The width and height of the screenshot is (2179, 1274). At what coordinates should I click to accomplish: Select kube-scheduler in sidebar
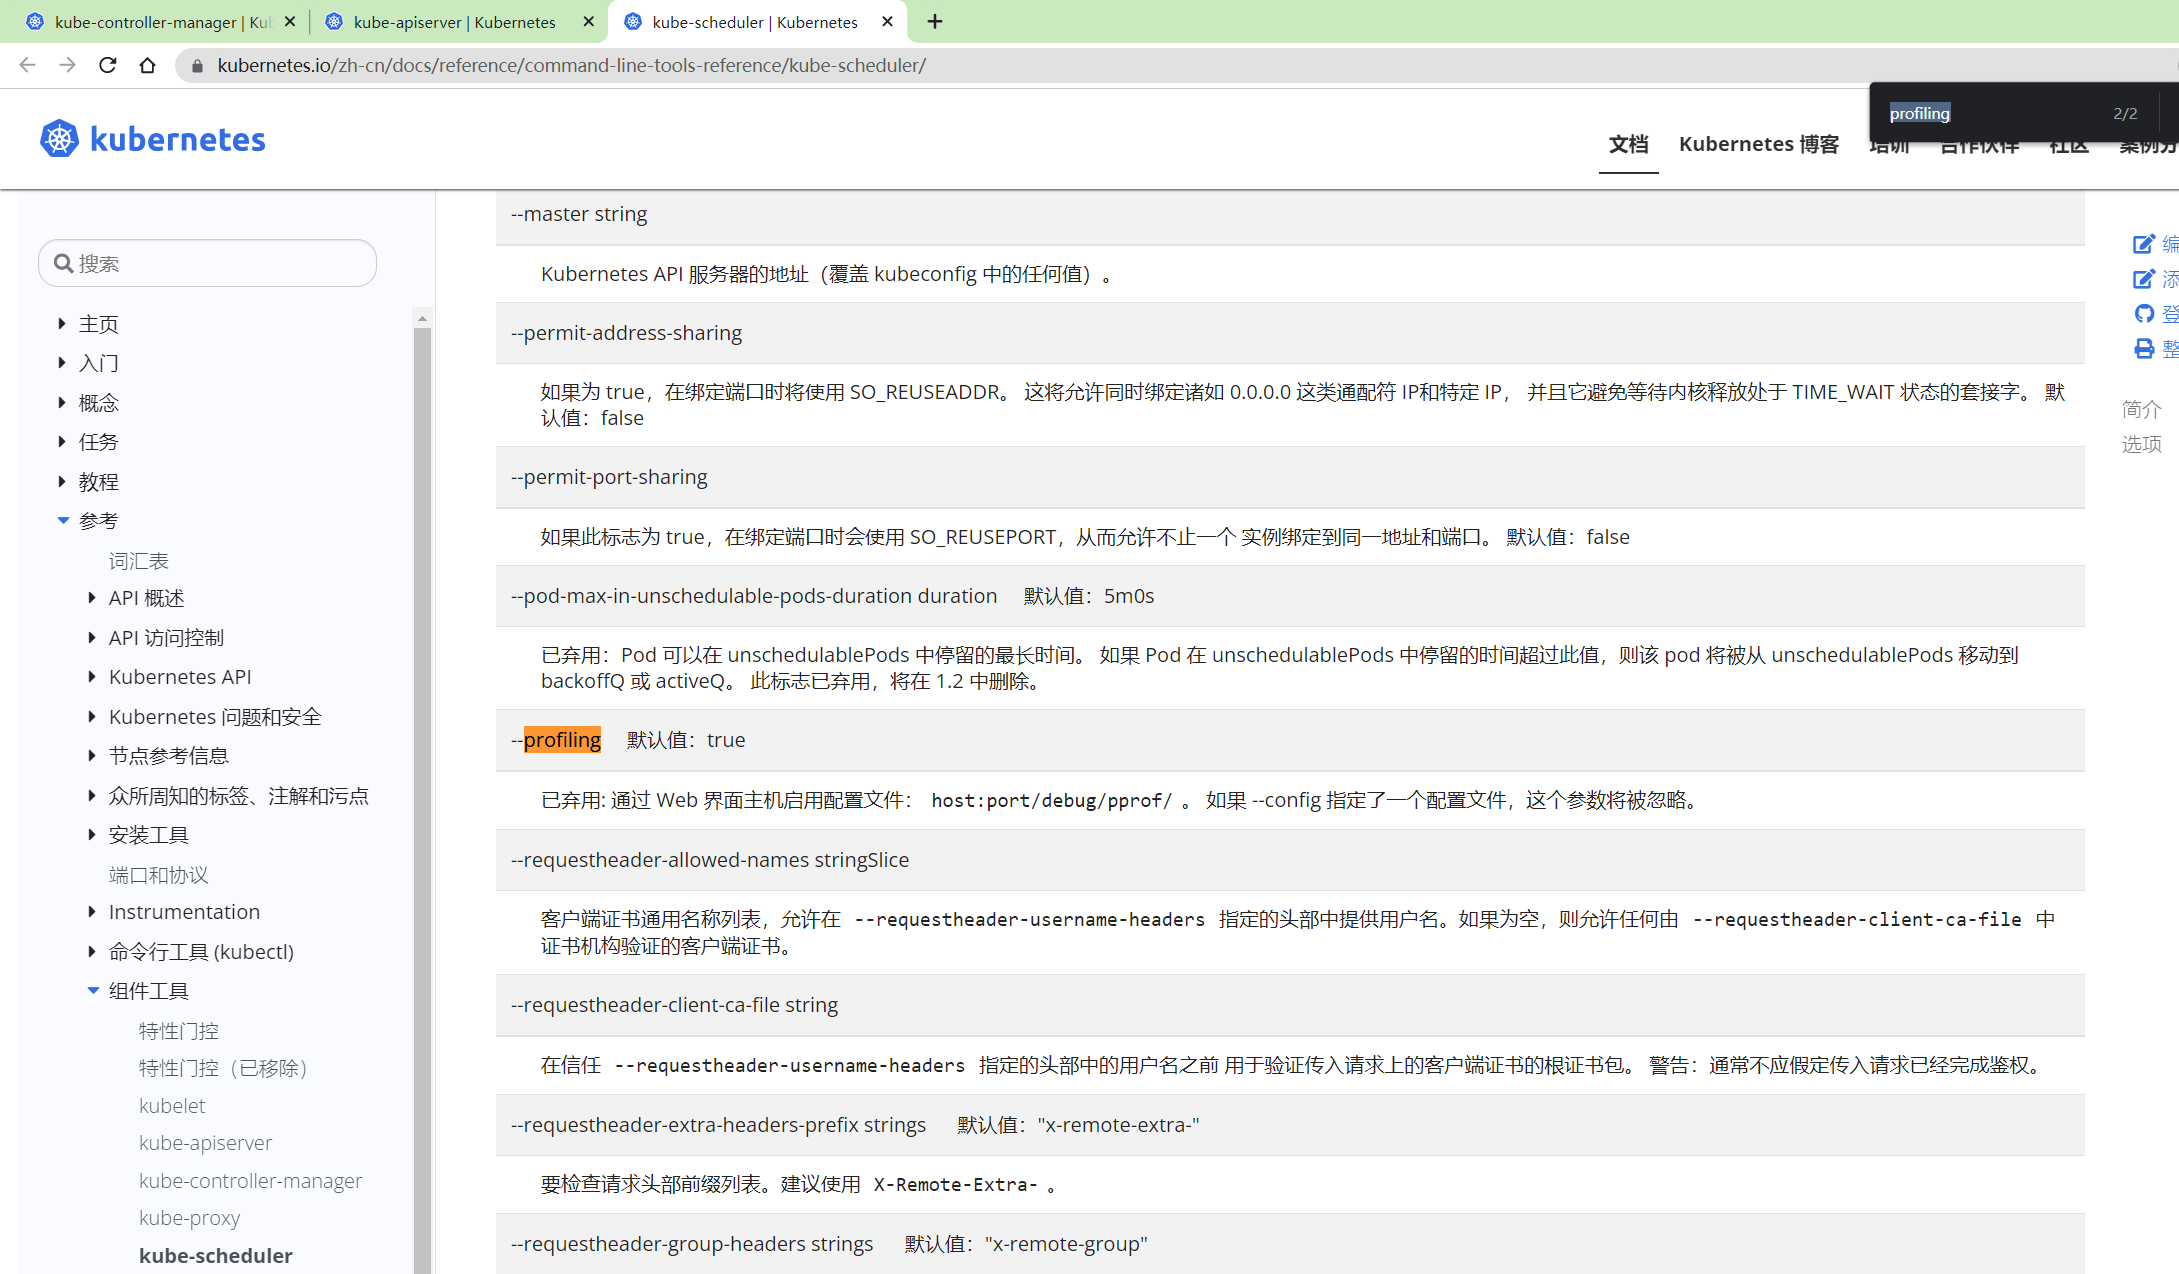click(x=216, y=1256)
